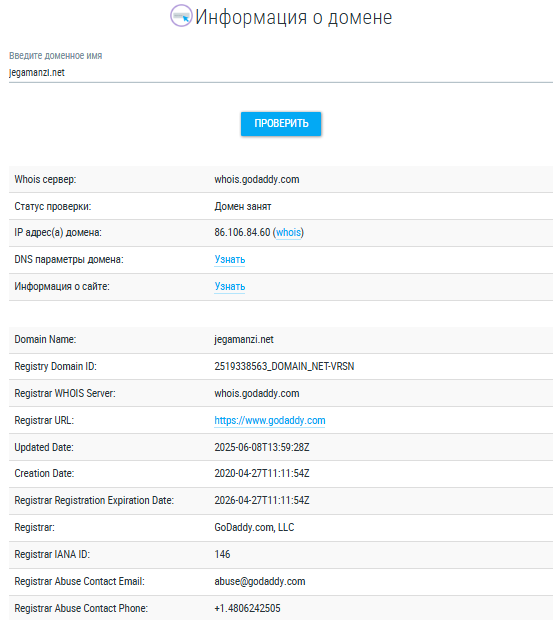Open the https://www.godaddy.com registrar link

270,420
